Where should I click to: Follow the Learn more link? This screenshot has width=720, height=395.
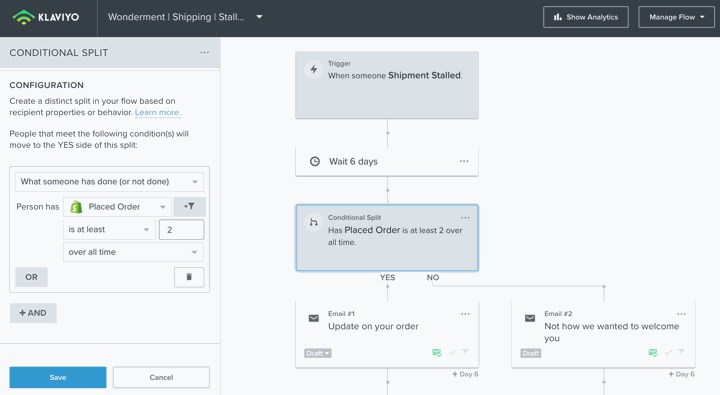[x=158, y=113]
